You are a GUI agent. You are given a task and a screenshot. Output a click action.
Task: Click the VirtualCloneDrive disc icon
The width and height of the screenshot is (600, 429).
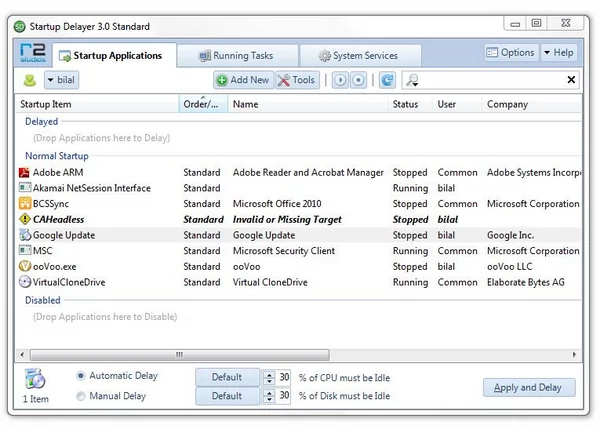[x=25, y=282]
